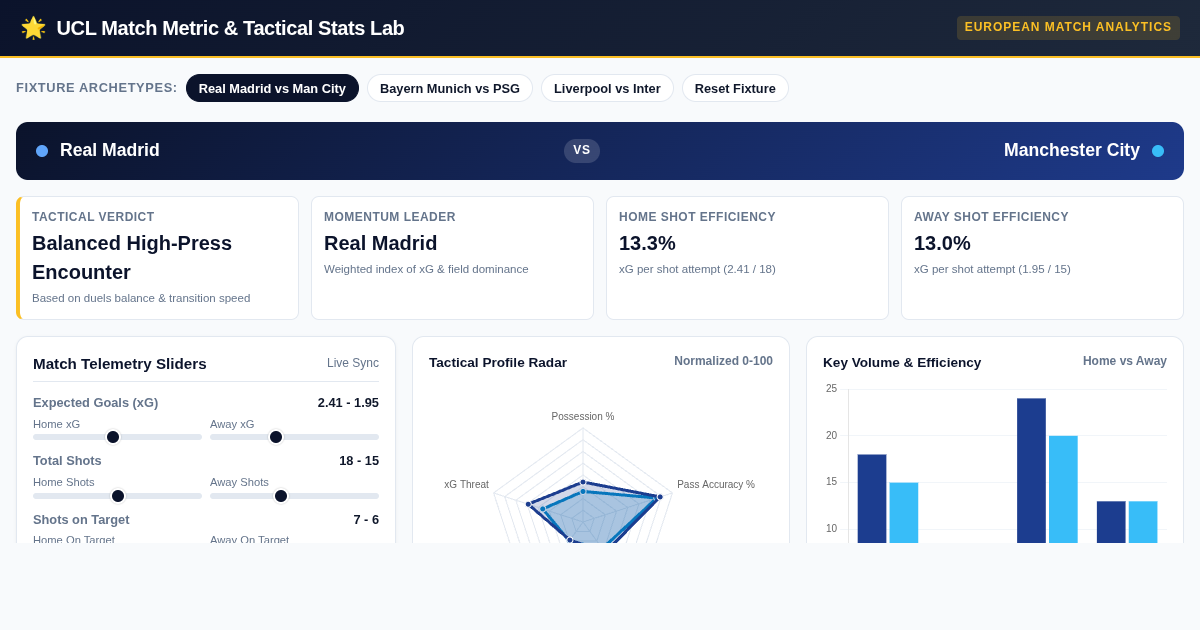Click the Key Volume & Efficiency heading

click(x=902, y=362)
